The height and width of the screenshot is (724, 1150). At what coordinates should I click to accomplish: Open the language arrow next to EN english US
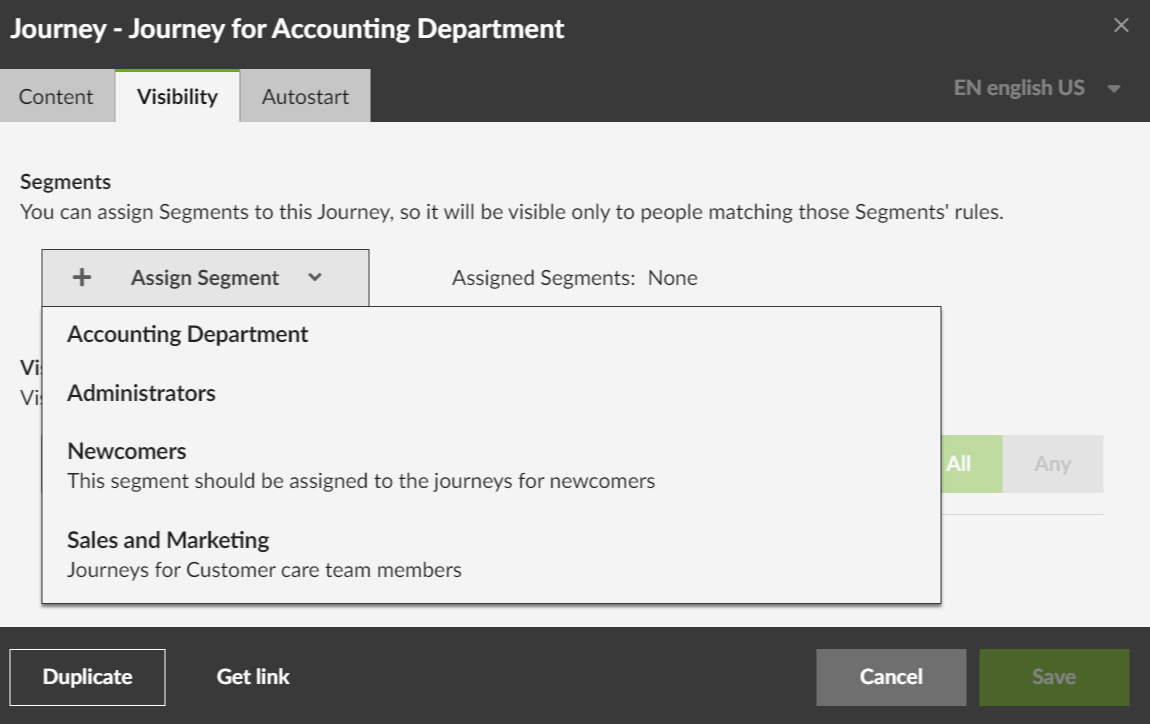pyautogui.click(x=1114, y=89)
